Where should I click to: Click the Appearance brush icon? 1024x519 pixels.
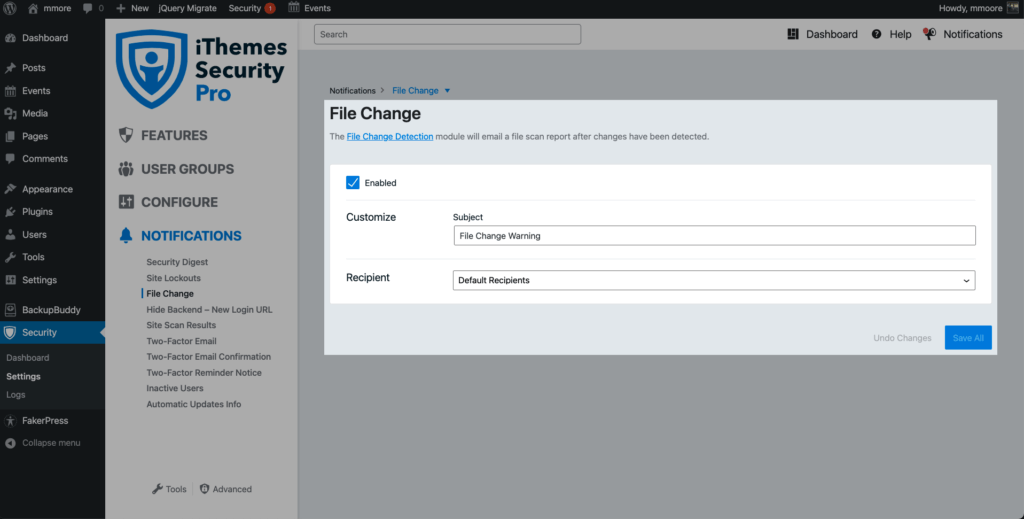tap(10, 189)
